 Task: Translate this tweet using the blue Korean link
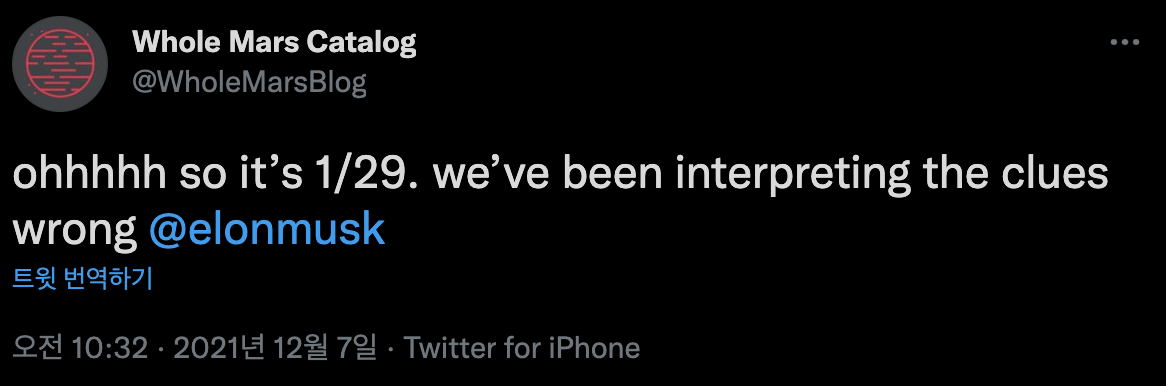[x=83, y=280]
